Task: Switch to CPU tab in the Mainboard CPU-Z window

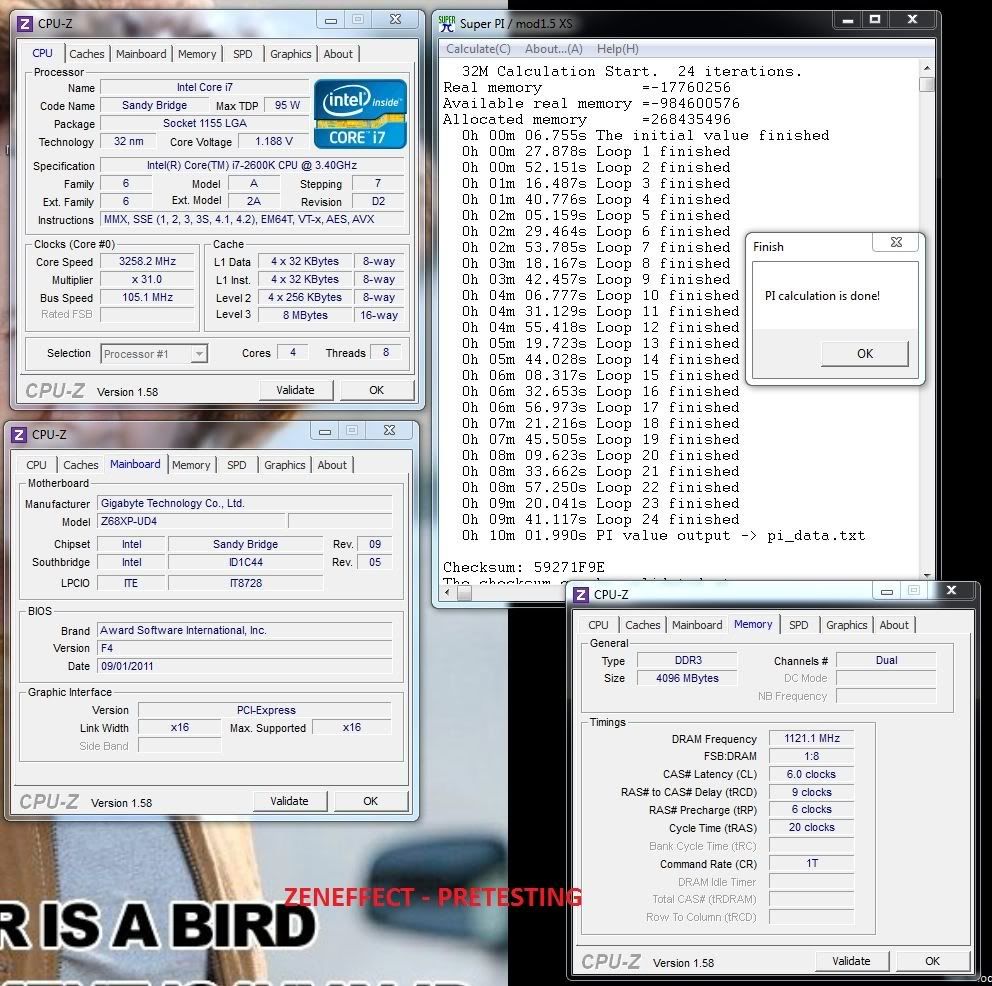Action: 36,465
